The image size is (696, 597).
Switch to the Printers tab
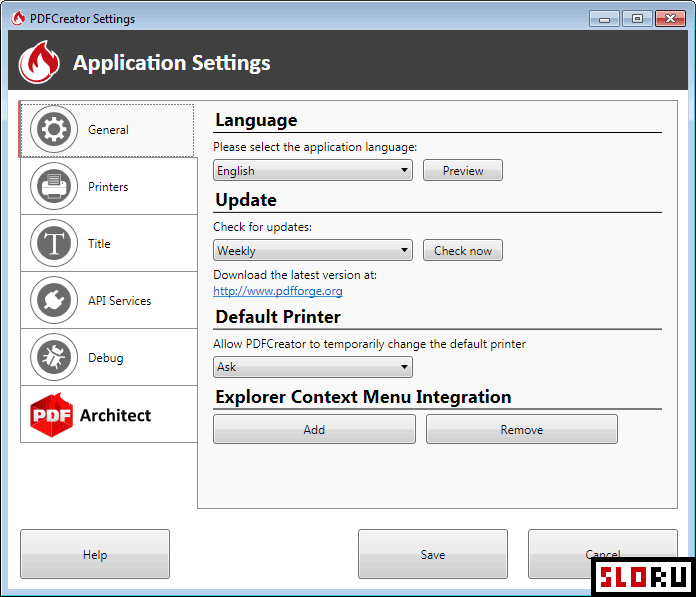point(109,186)
